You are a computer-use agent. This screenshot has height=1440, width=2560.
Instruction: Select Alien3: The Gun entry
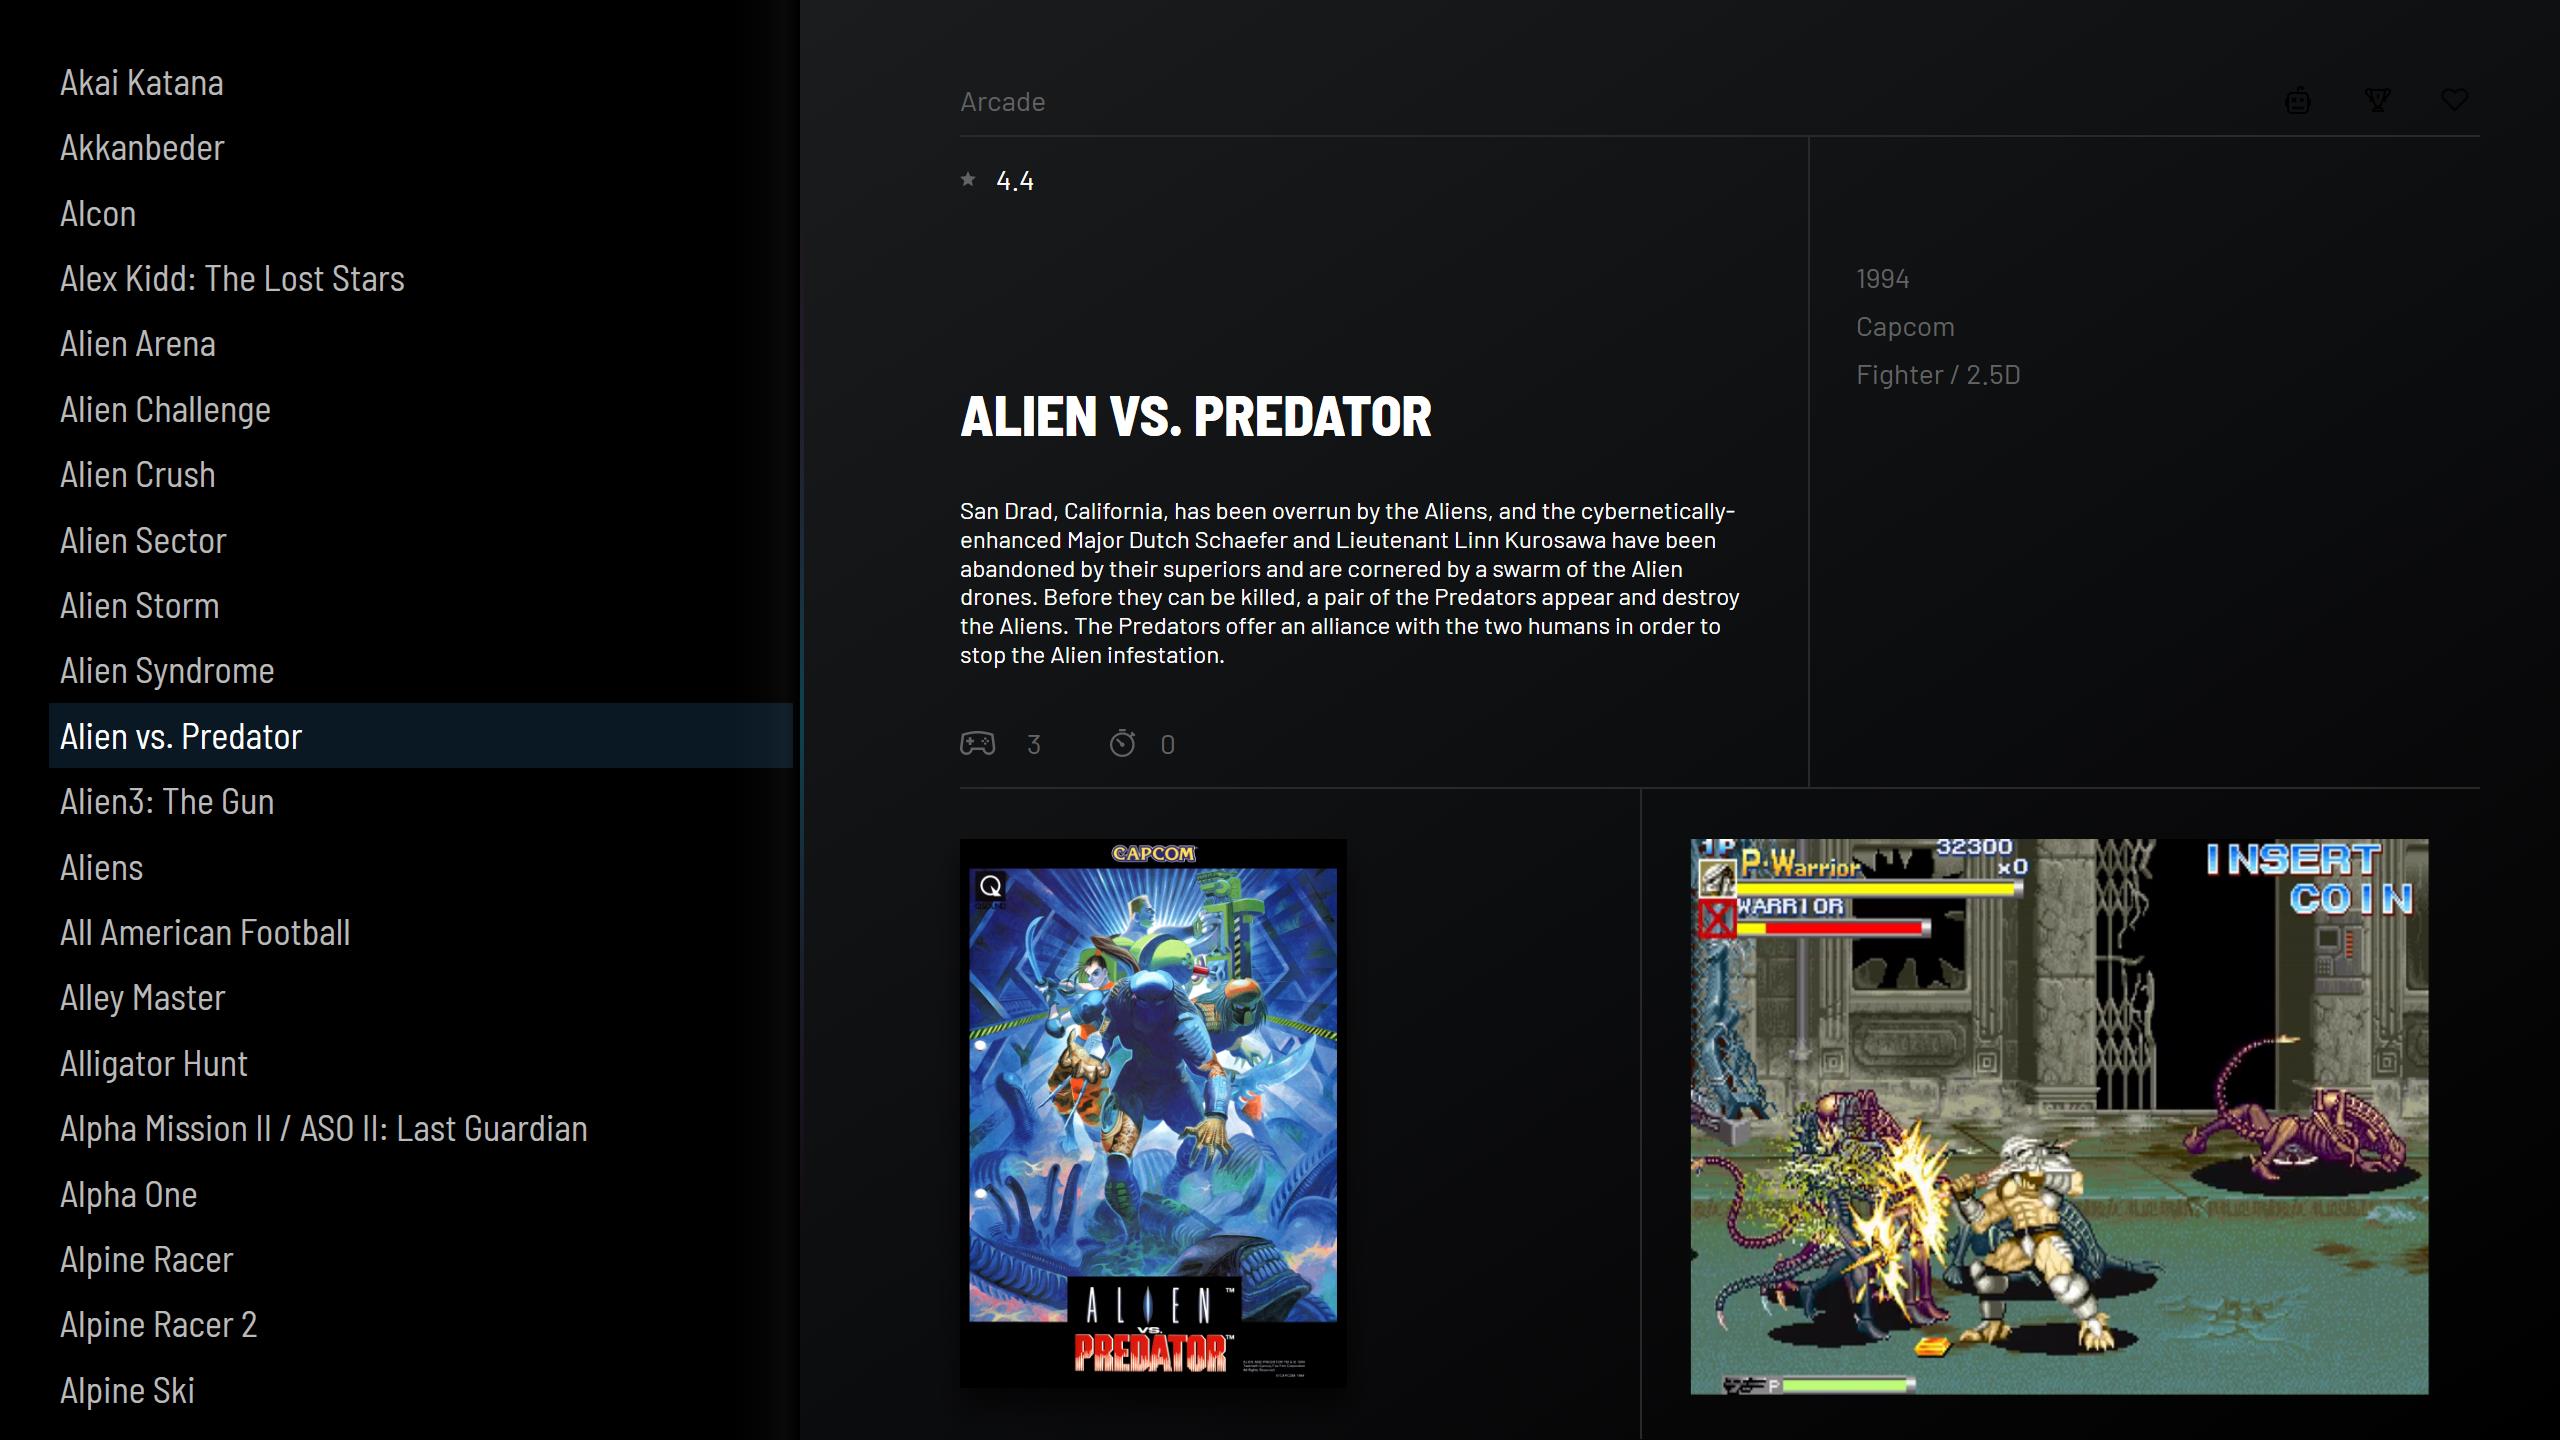420,801
